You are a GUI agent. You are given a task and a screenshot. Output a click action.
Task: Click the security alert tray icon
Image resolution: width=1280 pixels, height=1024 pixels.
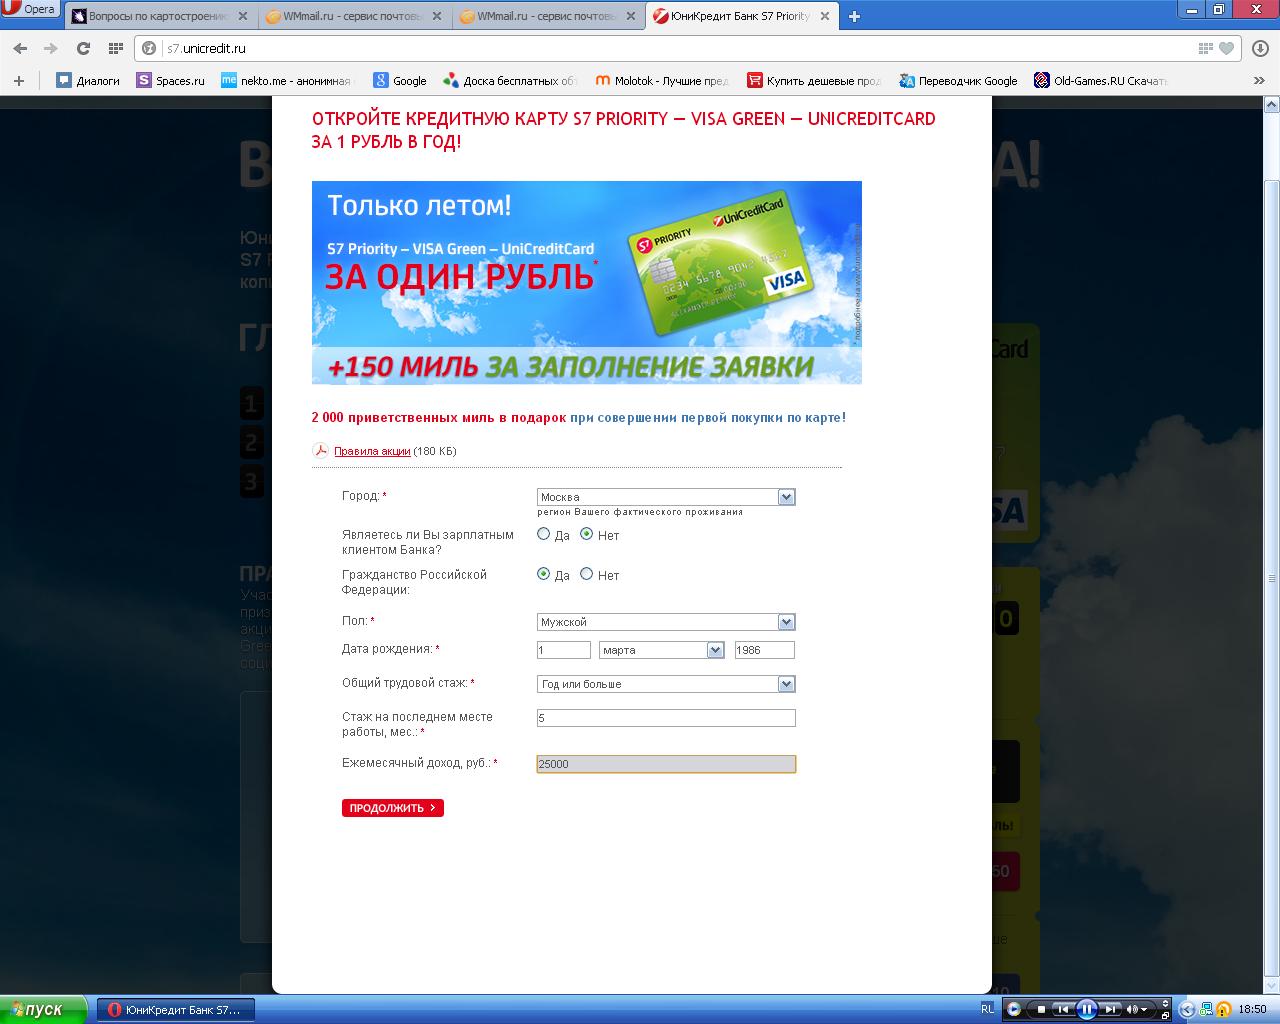tap(1223, 1010)
